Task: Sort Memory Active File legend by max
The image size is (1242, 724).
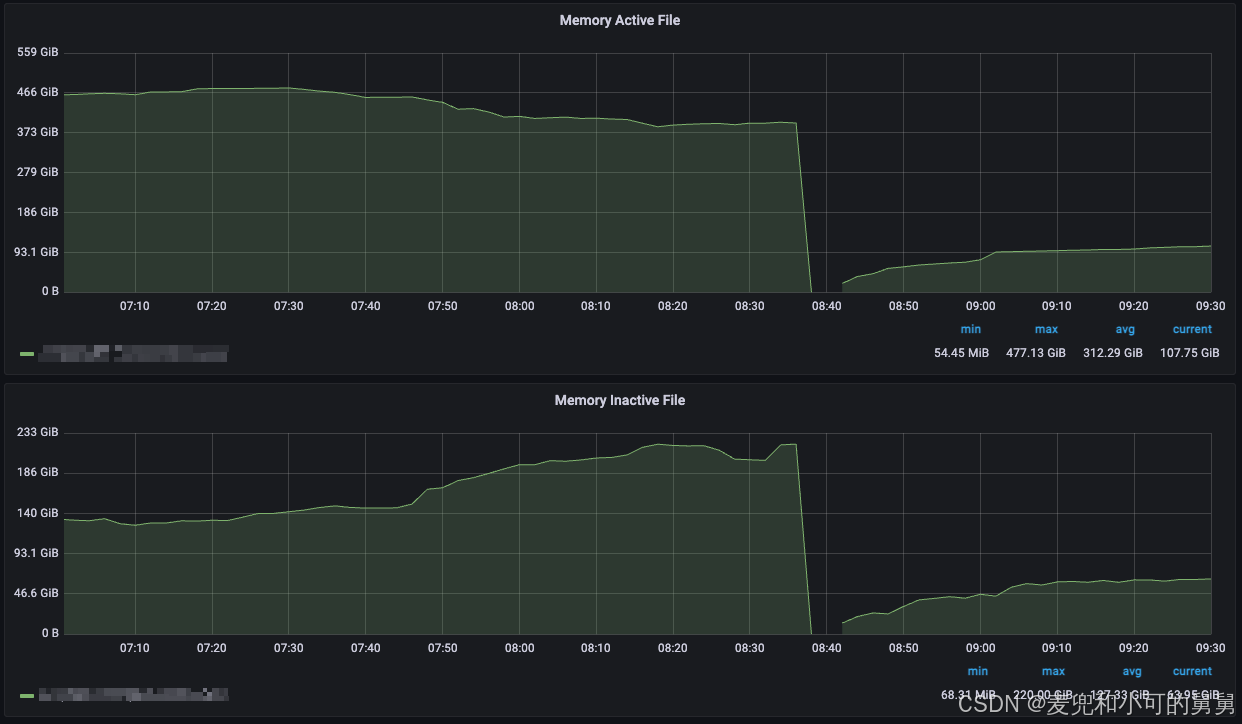Action: click(1046, 329)
